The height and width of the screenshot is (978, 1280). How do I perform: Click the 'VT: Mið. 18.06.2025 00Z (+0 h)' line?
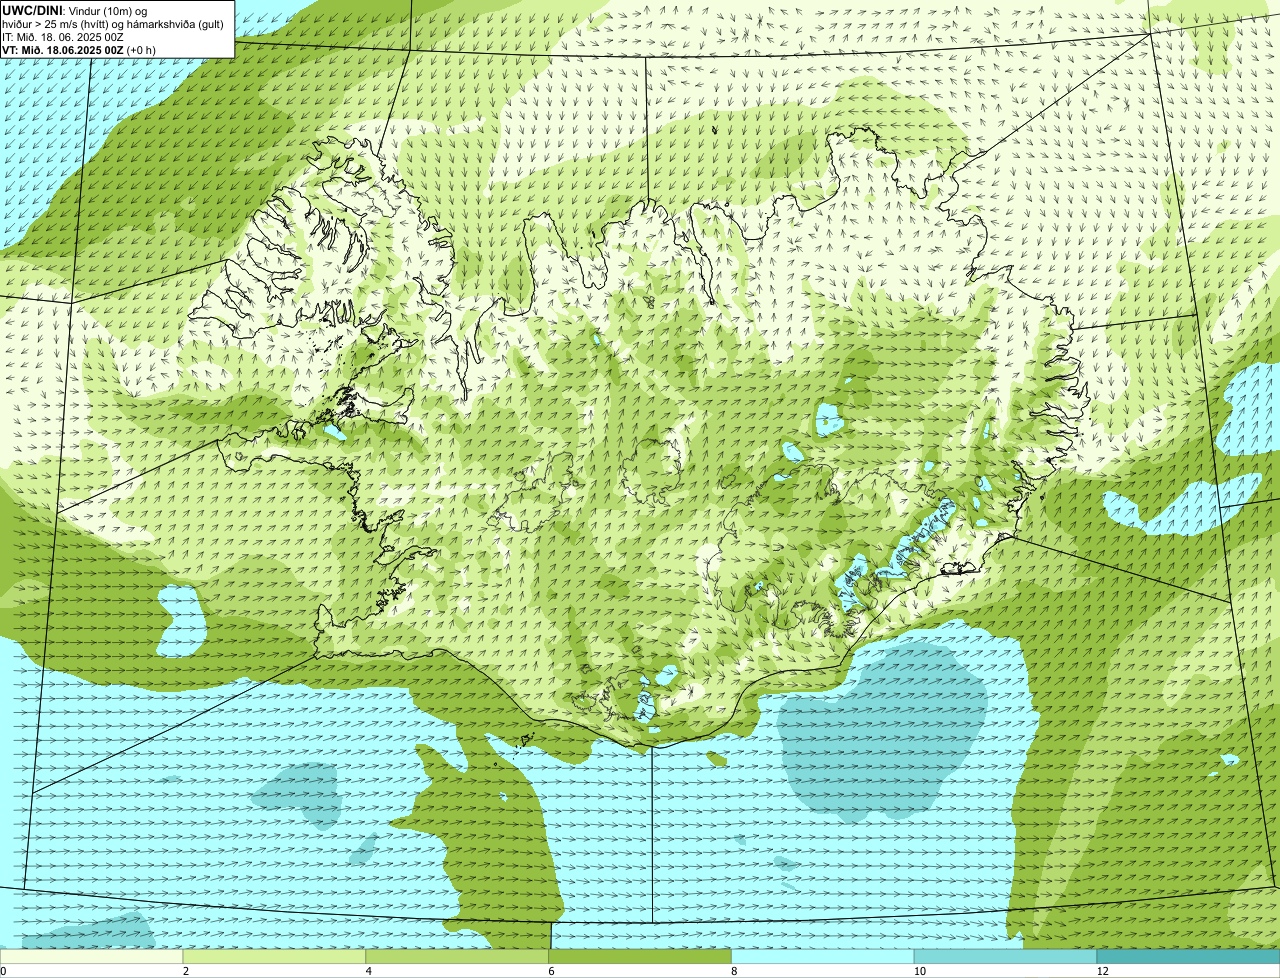coord(79,50)
